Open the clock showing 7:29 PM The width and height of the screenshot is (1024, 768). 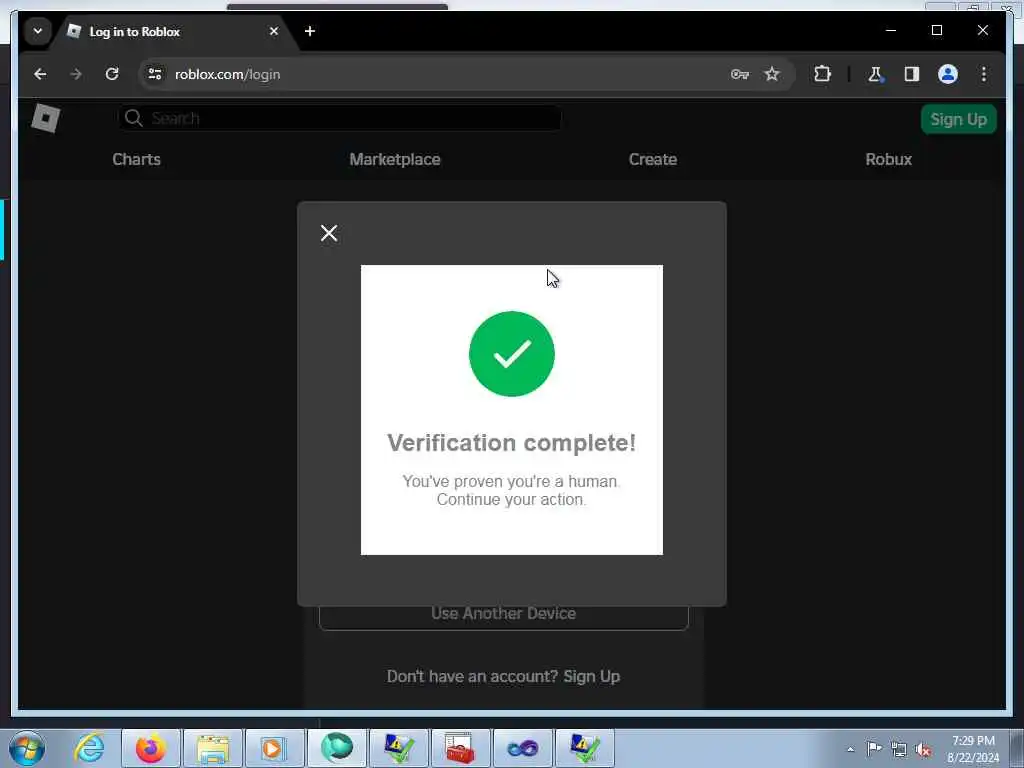(x=973, y=749)
